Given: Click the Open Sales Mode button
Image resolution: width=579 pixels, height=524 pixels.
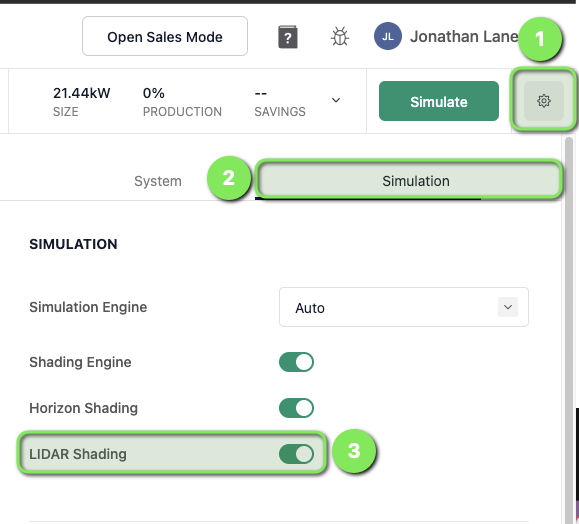Looking at the screenshot, I should 165,36.
